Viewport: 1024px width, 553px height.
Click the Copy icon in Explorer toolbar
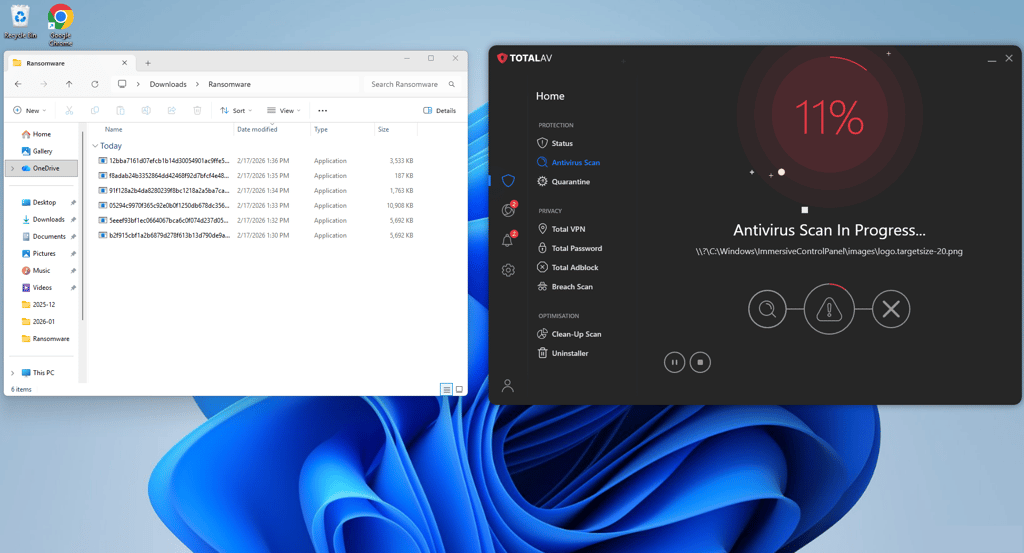click(x=95, y=110)
